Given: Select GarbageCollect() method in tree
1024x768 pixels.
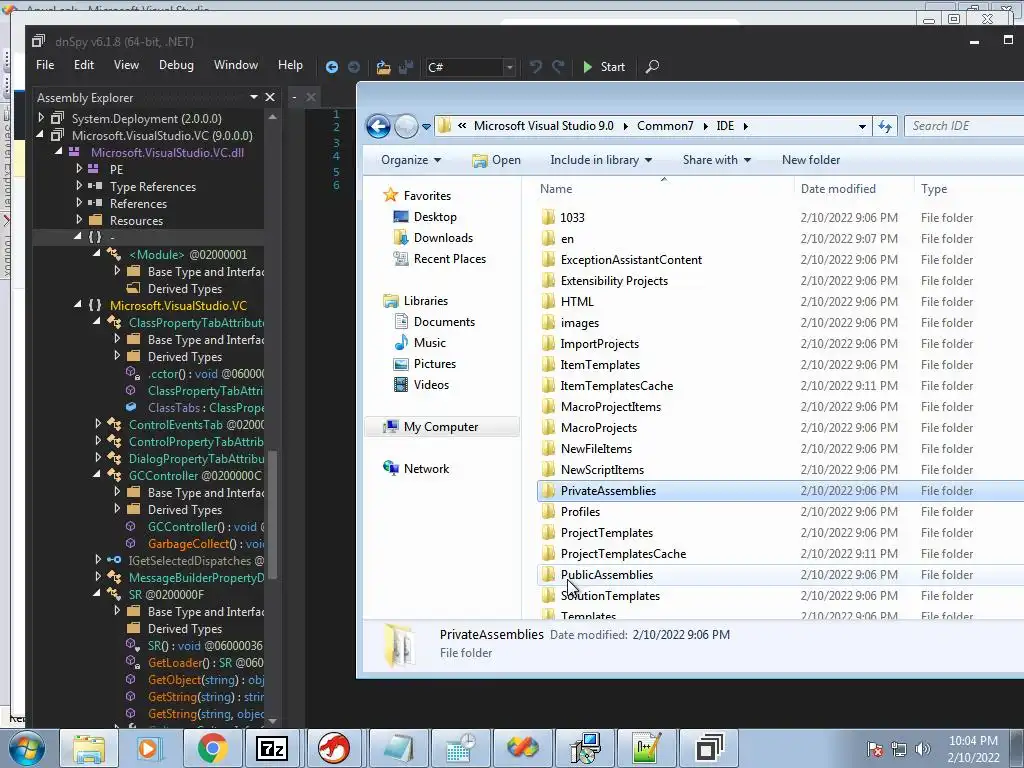Looking at the screenshot, I should (206, 543).
